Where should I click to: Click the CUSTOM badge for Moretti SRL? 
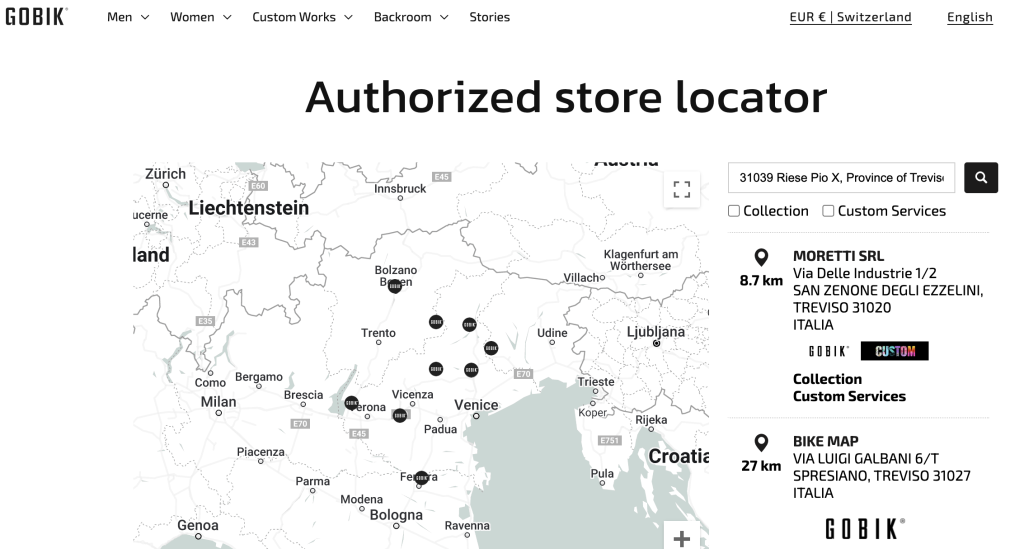coord(895,351)
